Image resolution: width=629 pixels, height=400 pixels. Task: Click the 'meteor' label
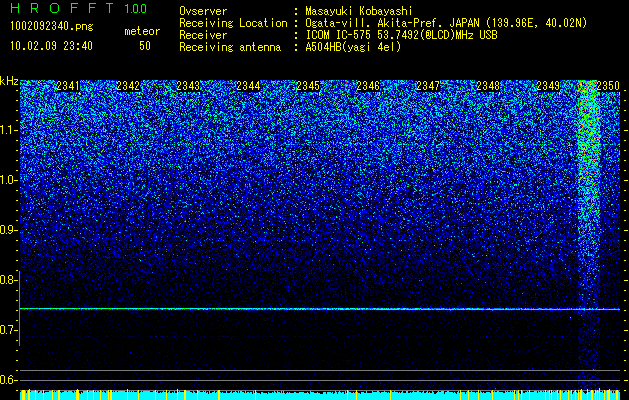click(x=142, y=31)
